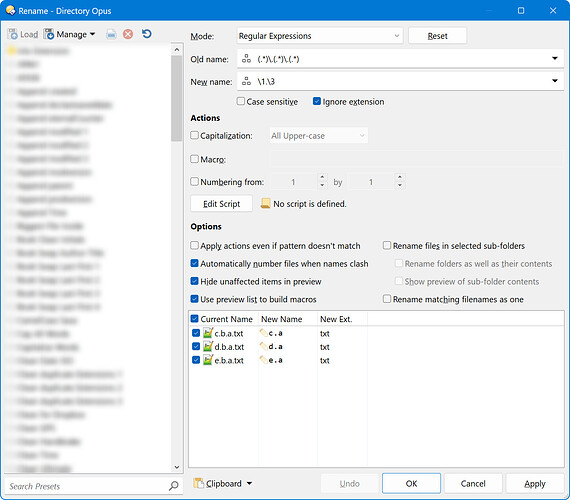The width and height of the screenshot is (570, 500).
Task: Click the Old name field tree icon
Action: pos(246,59)
